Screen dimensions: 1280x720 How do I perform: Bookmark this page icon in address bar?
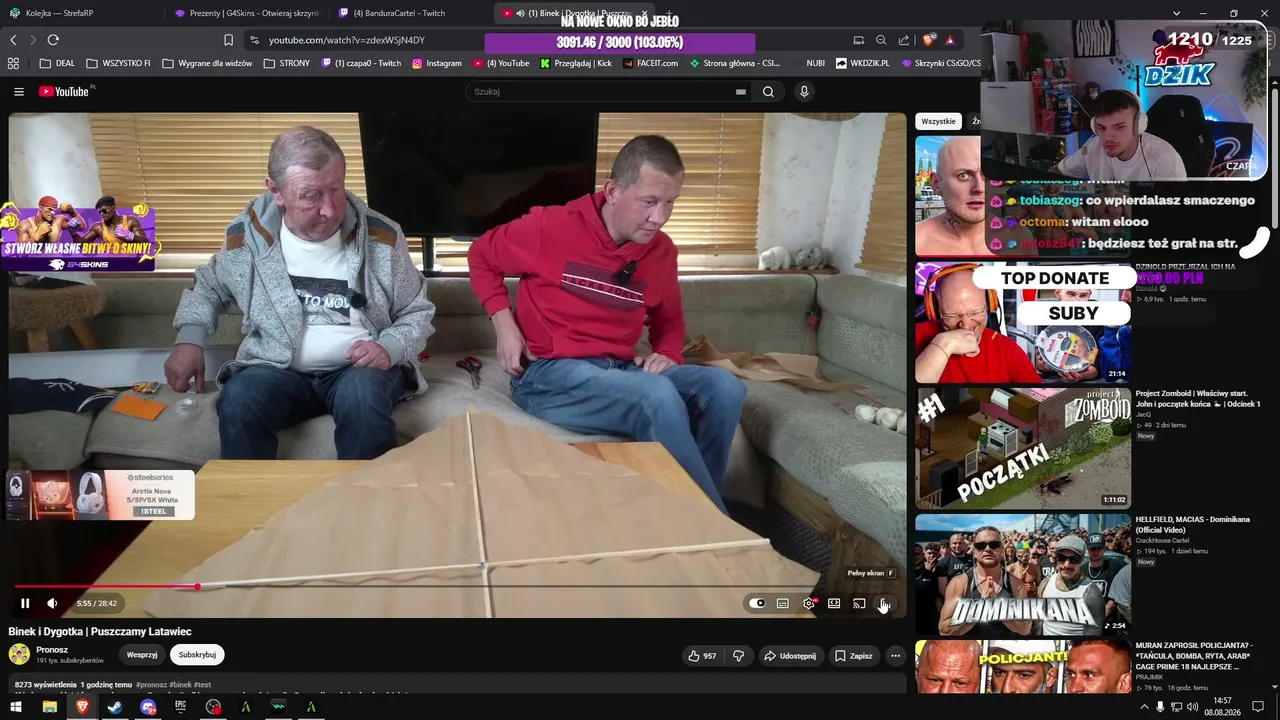[x=228, y=40]
